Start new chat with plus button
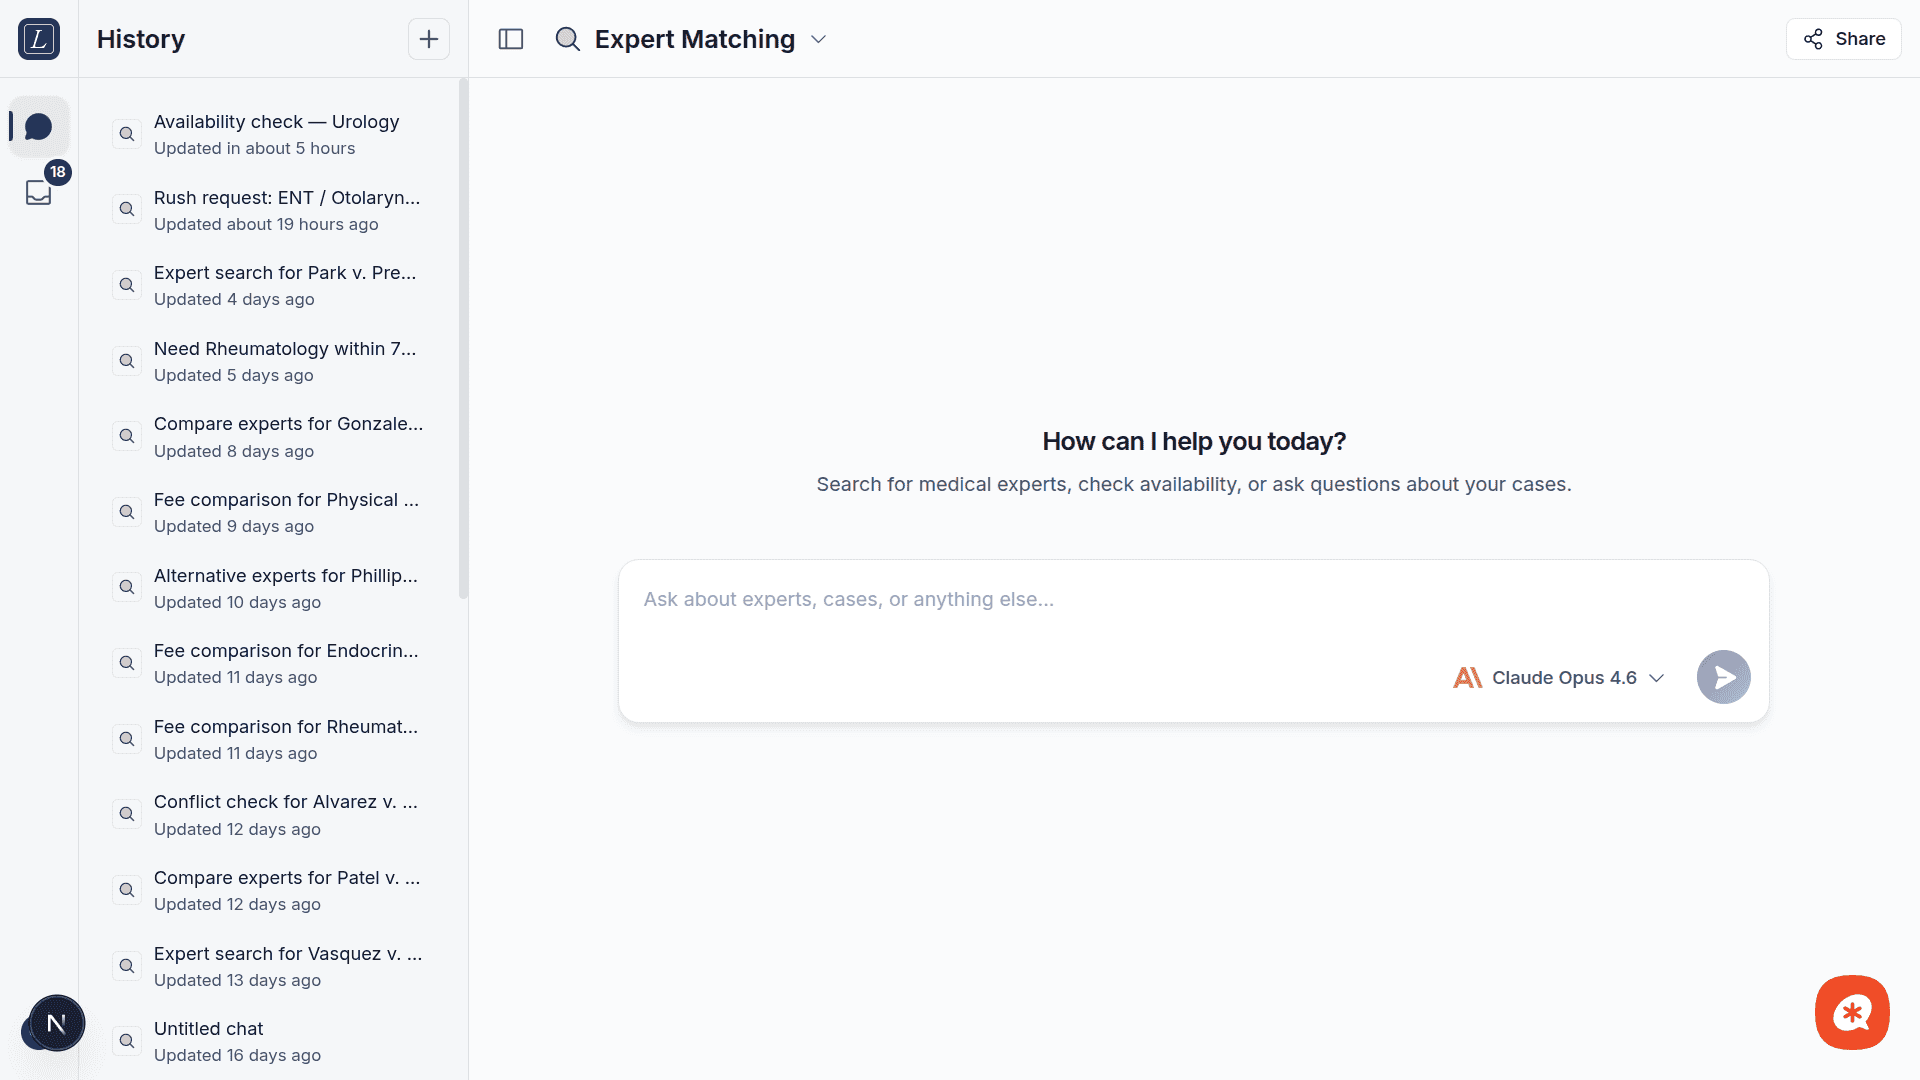The image size is (1920, 1080). pyautogui.click(x=428, y=39)
